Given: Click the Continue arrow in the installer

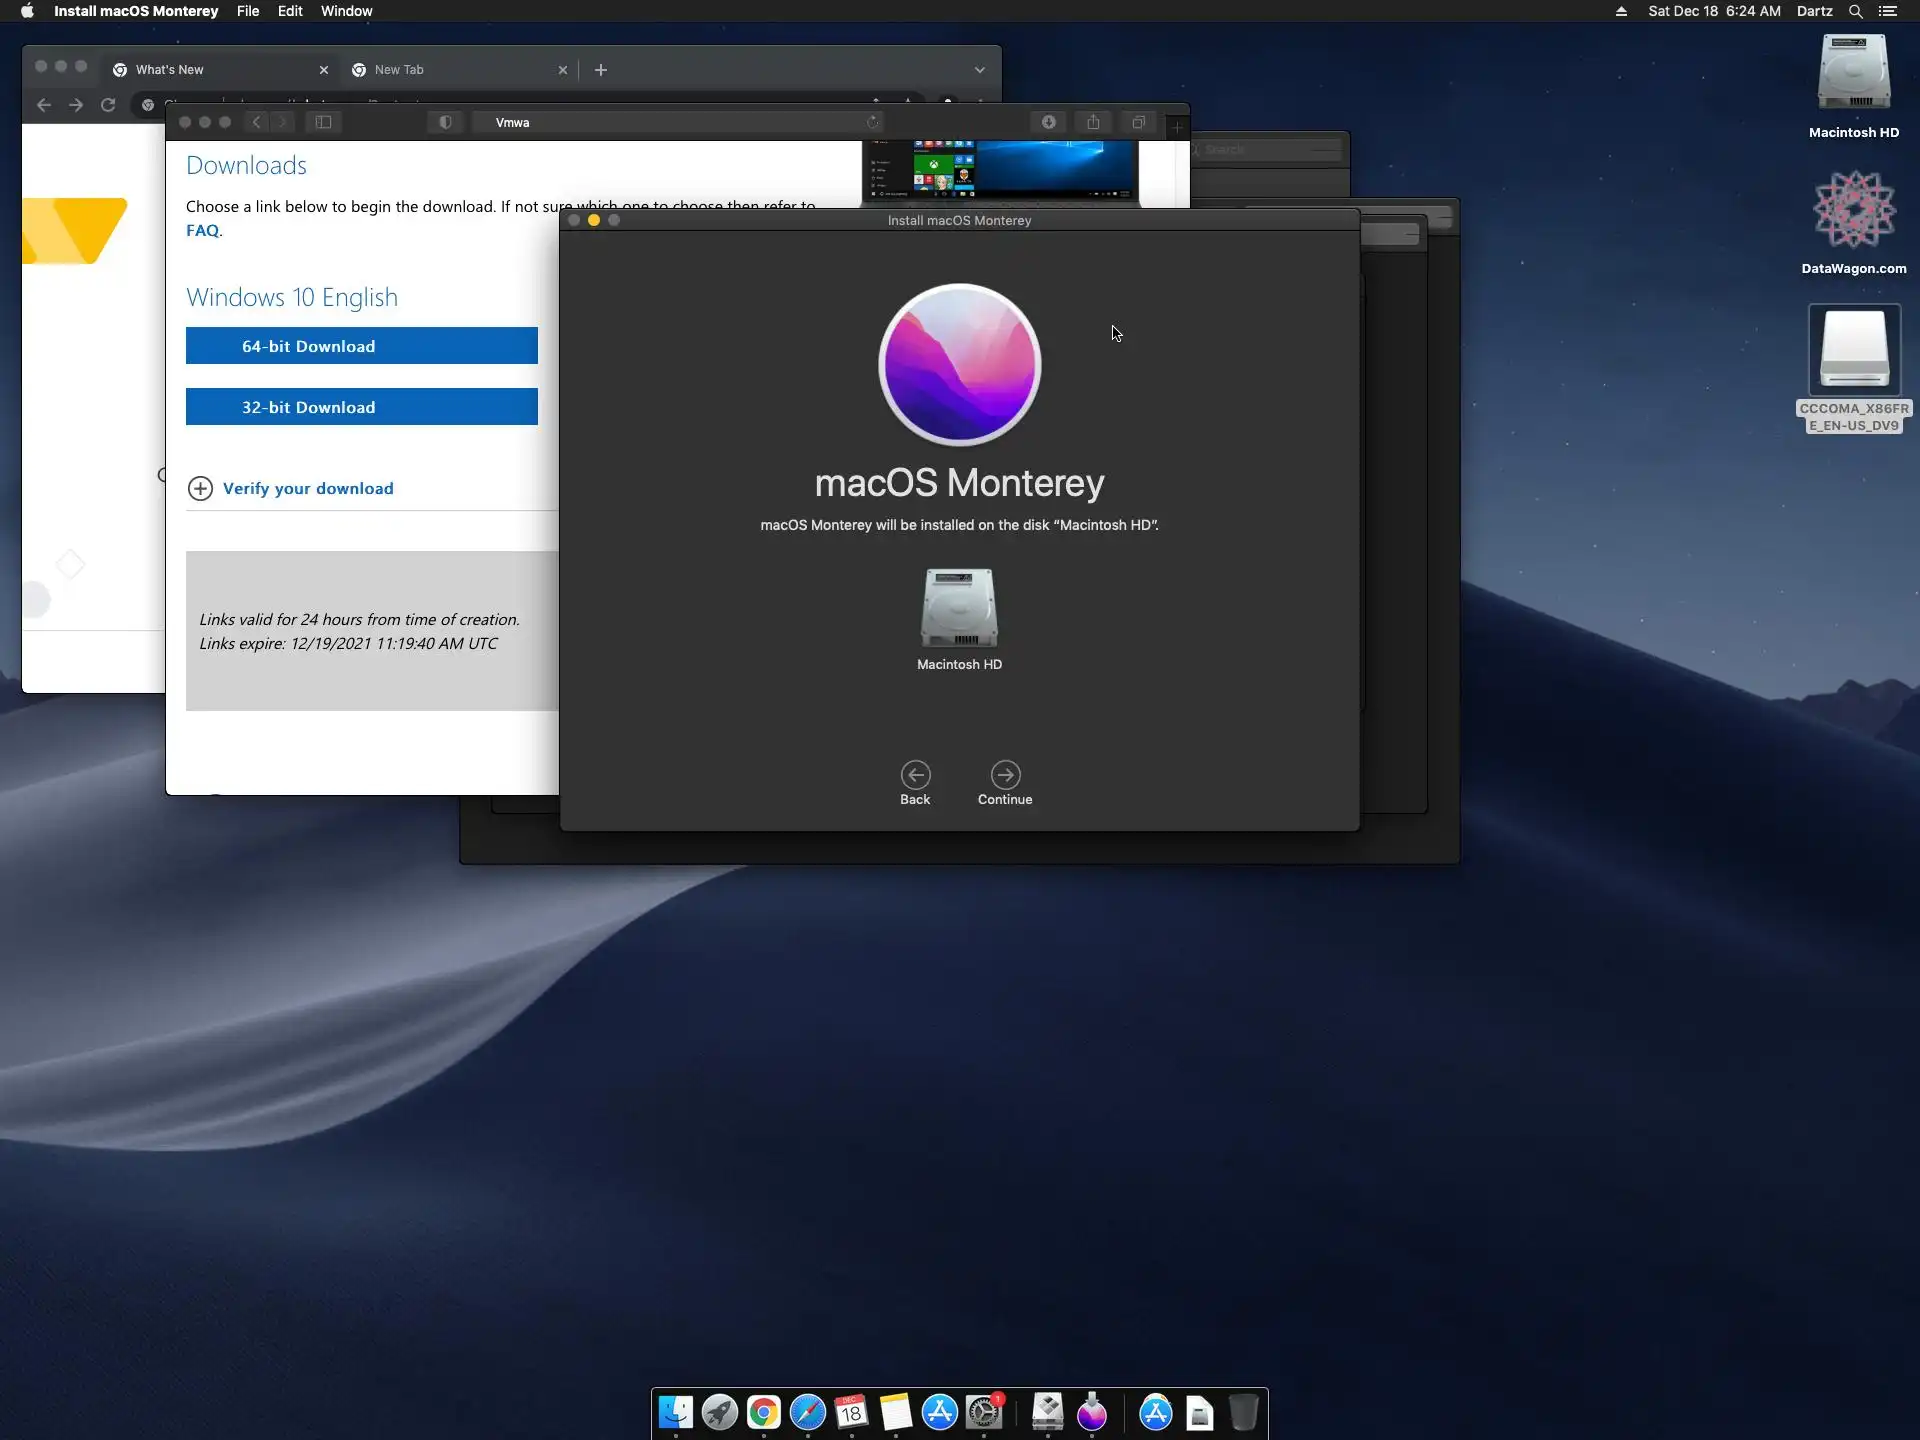Looking at the screenshot, I should (1005, 775).
